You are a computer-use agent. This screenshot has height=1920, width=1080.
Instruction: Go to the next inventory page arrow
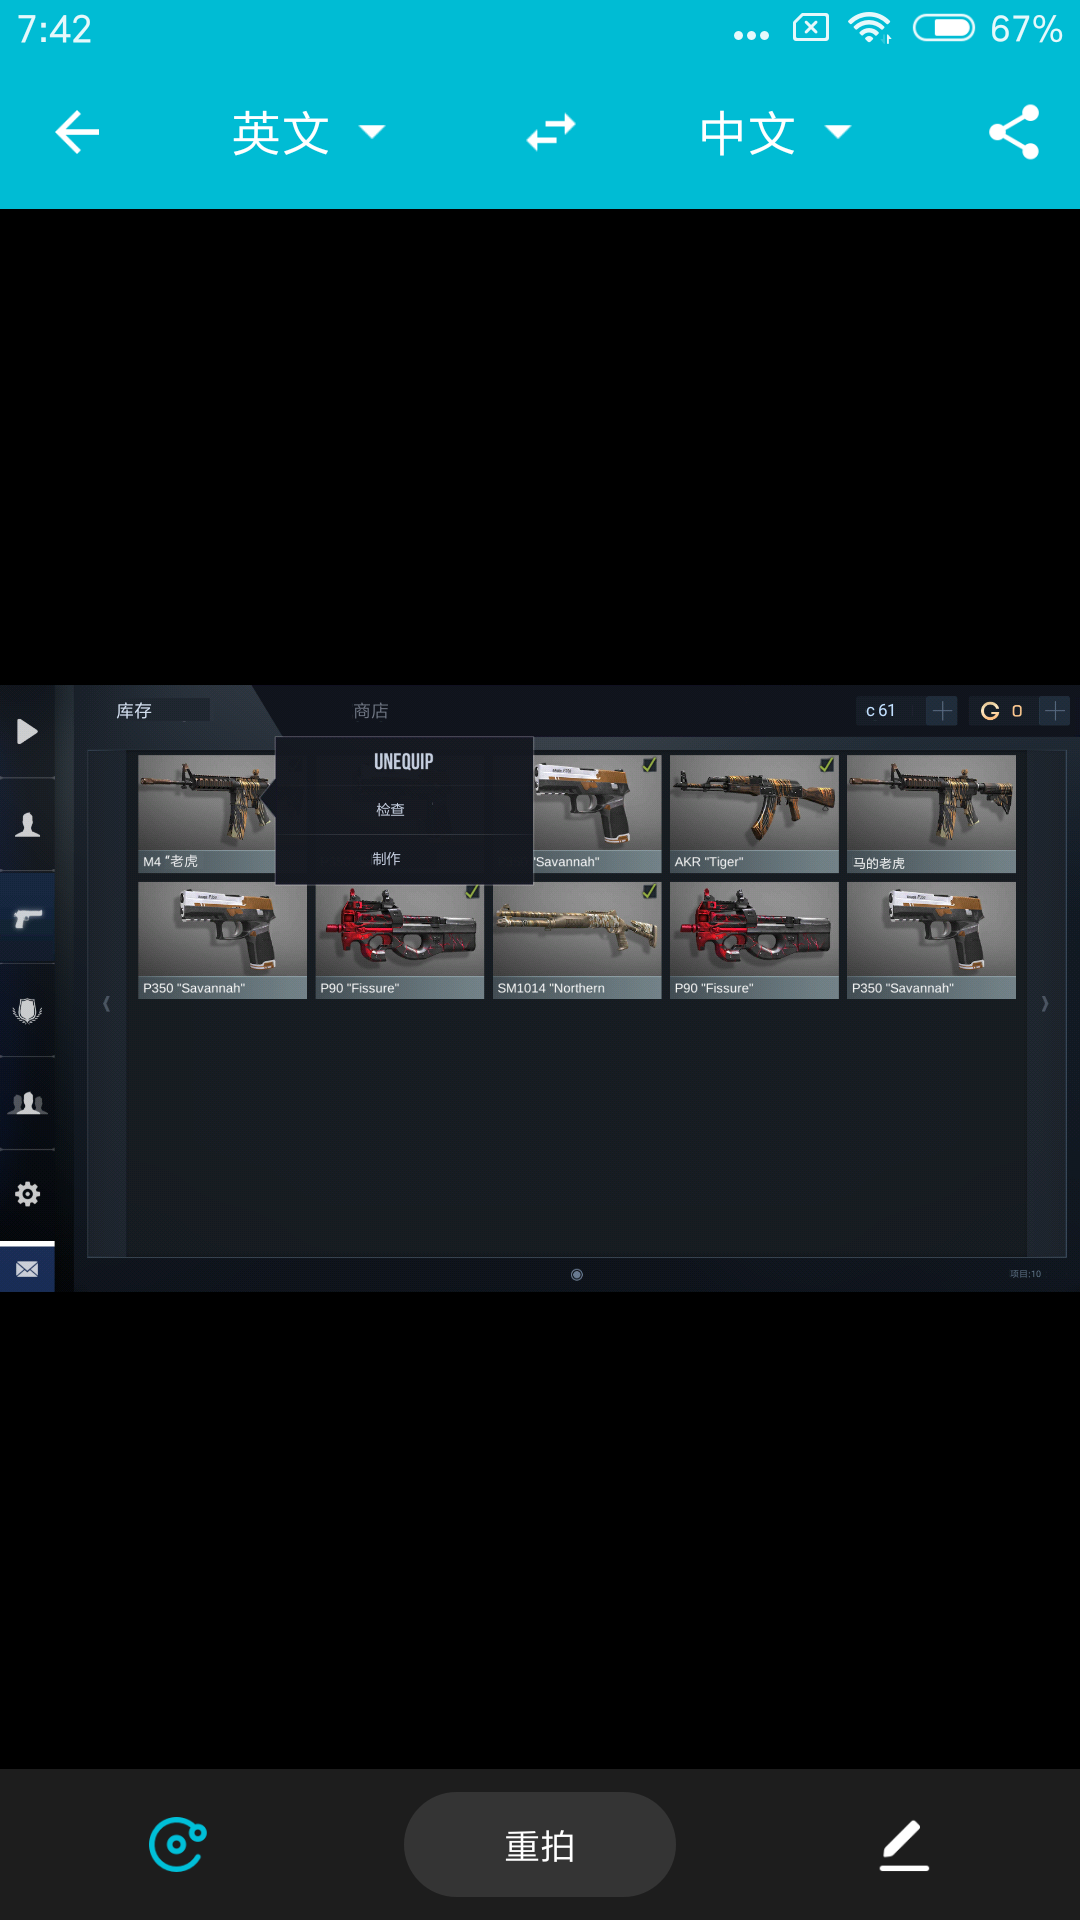click(1045, 1003)
